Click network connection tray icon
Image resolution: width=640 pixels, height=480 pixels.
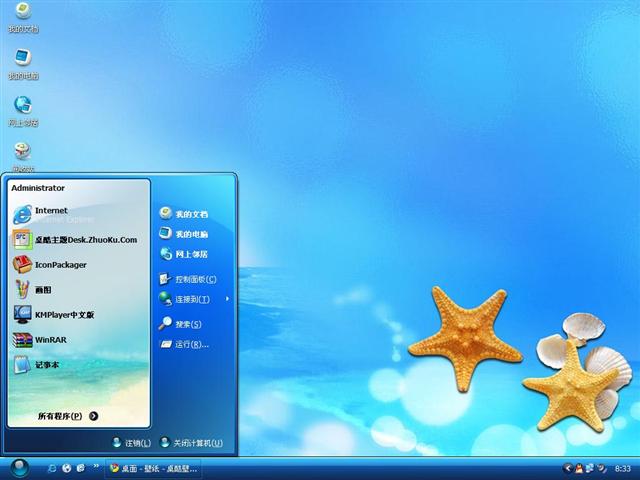click(590, 468)
